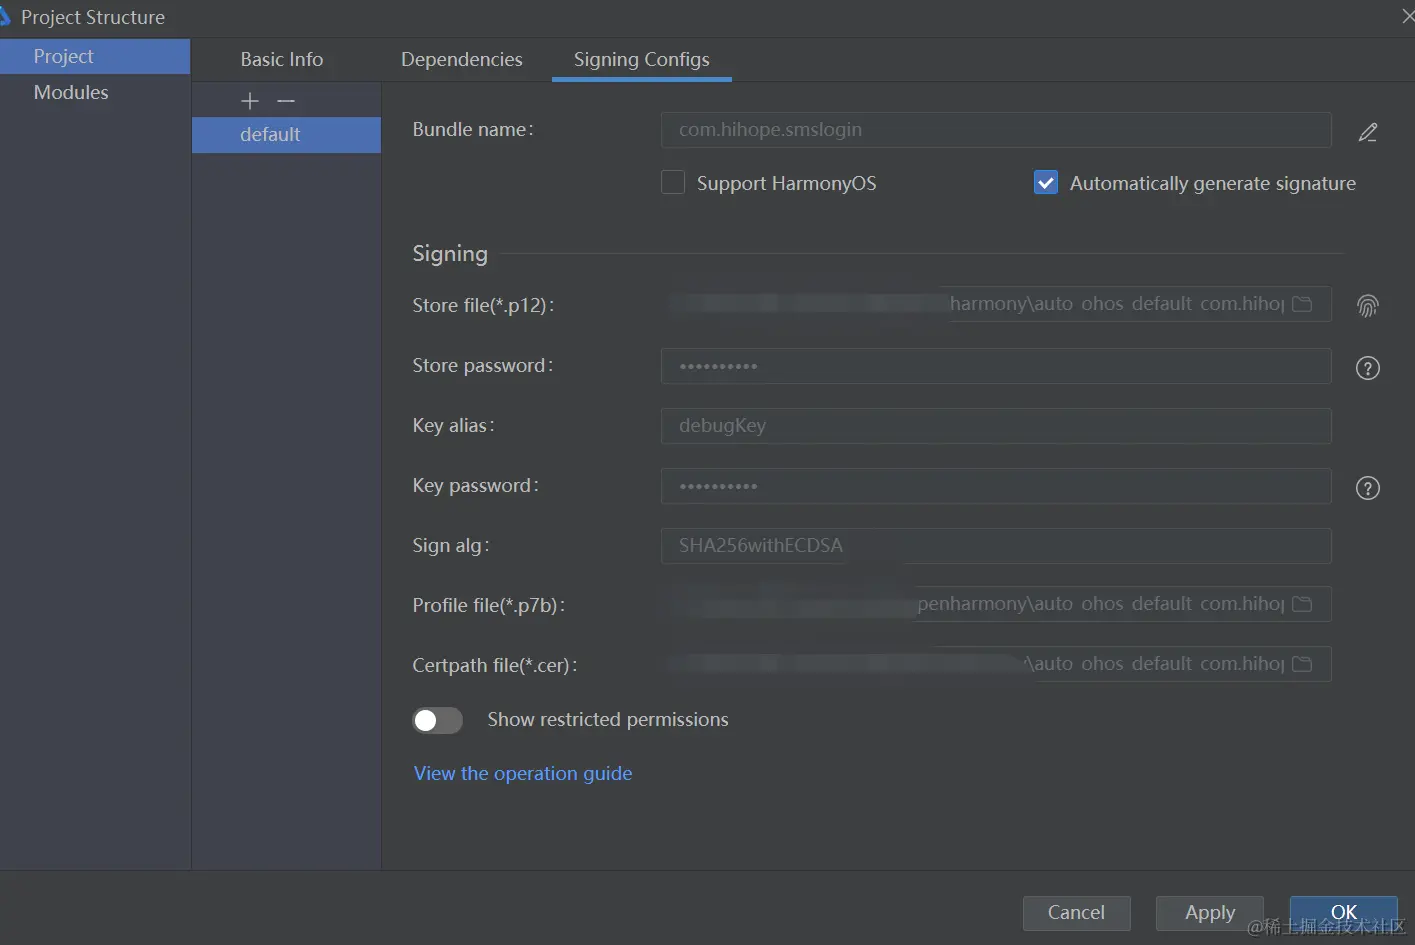Click the Key alias field showing debugKey
The width and height of the screenshot is (1415, 945).
tap(996, 426)
